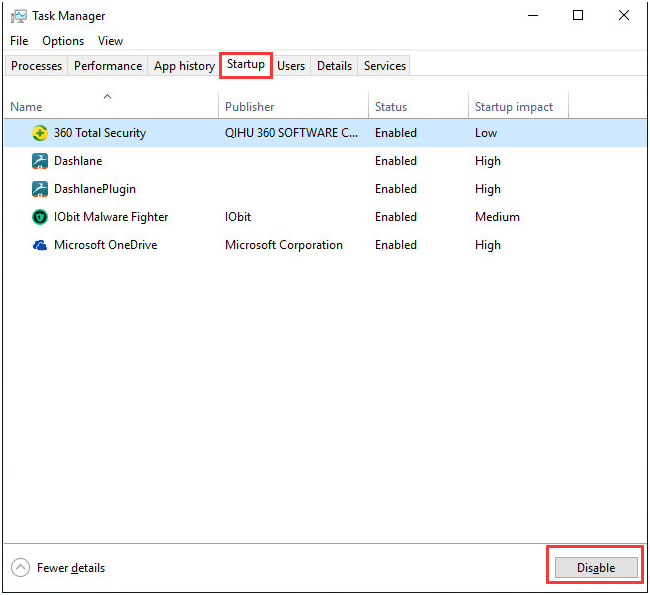Maximize the Task Manager window

pyautogui.click(x=578, y=15)
